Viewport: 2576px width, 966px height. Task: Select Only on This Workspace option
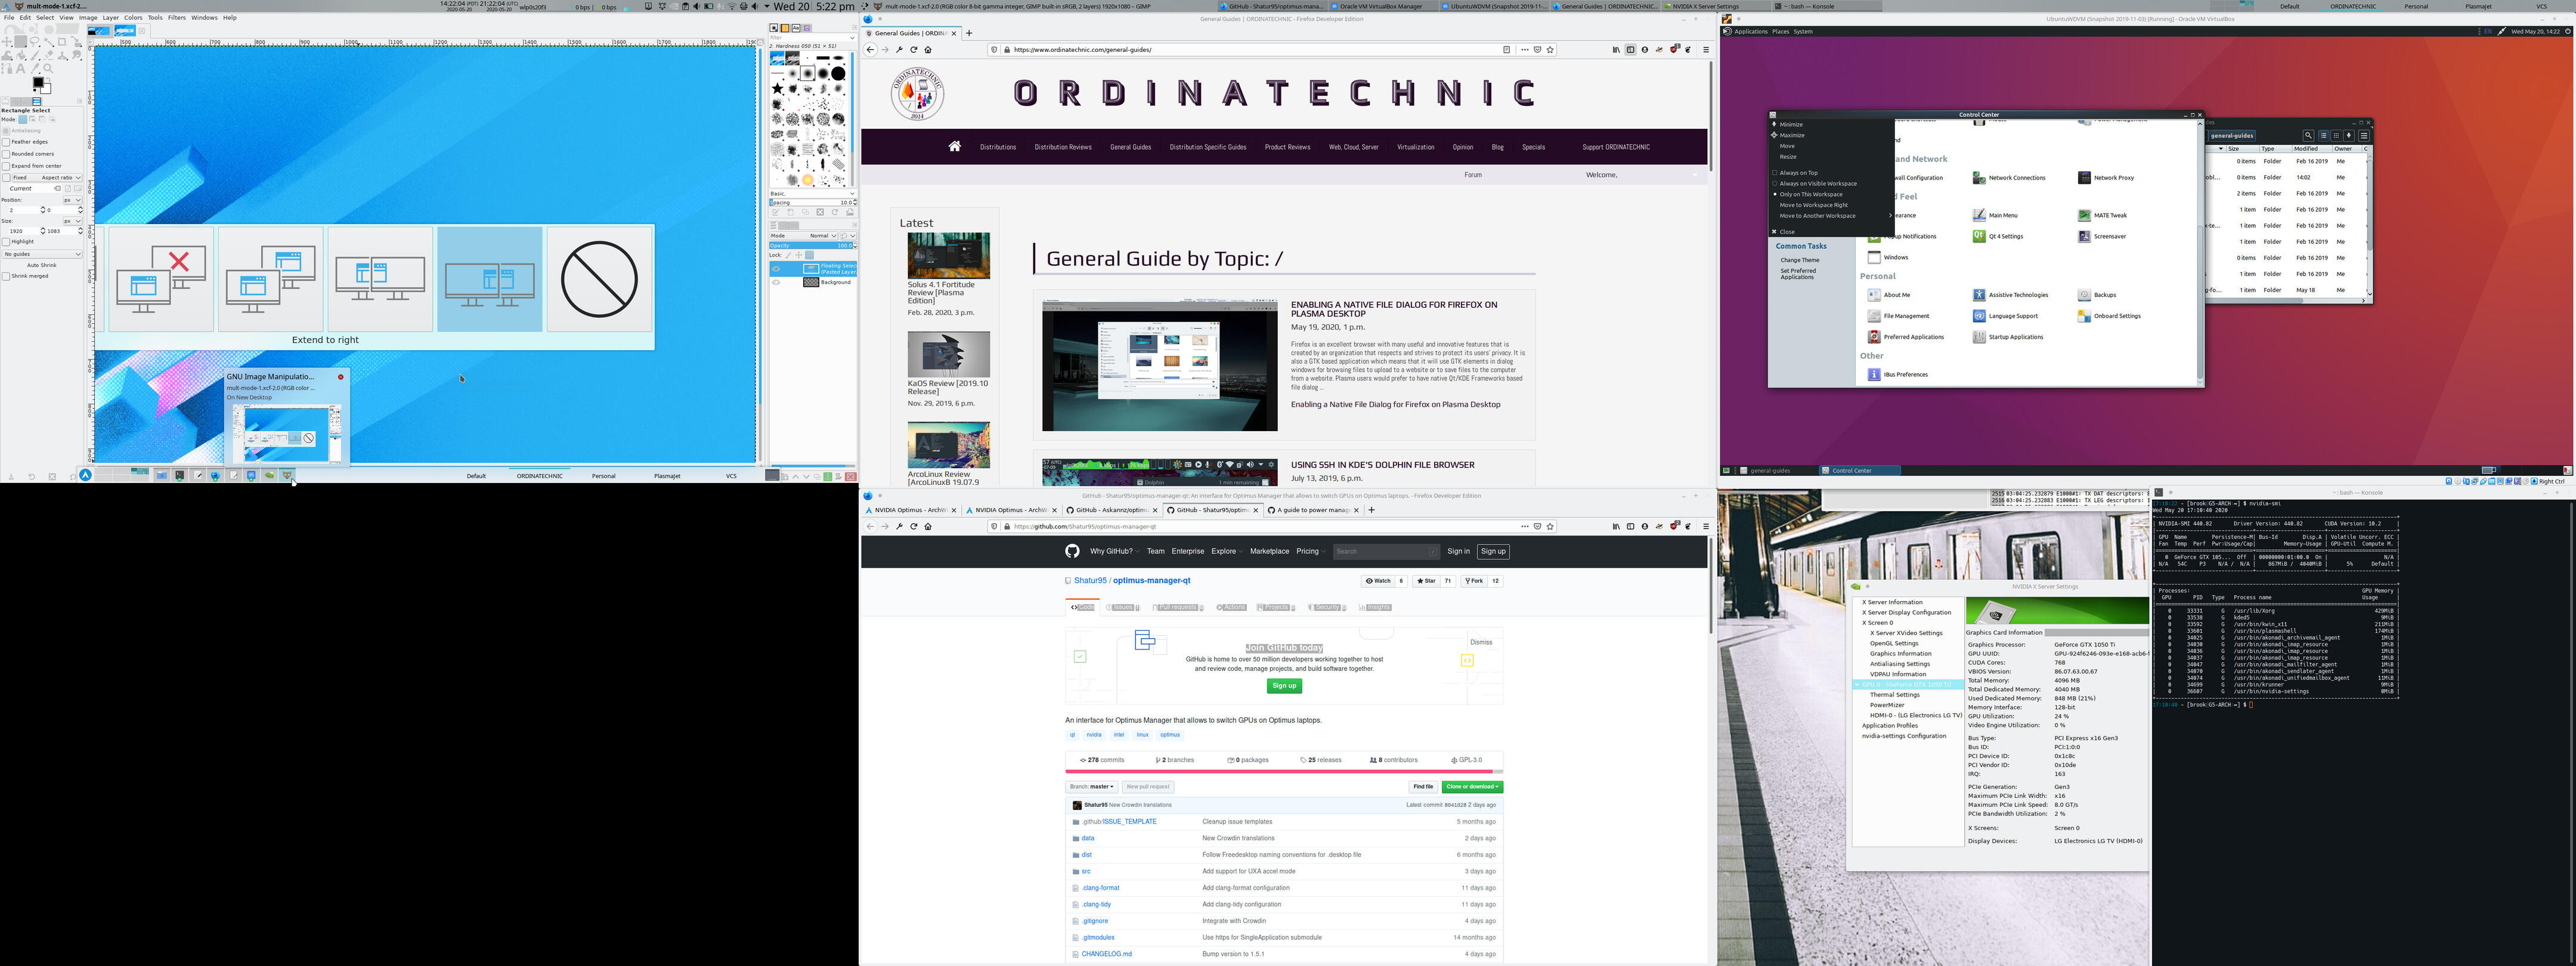click(x=1811, y=194)
